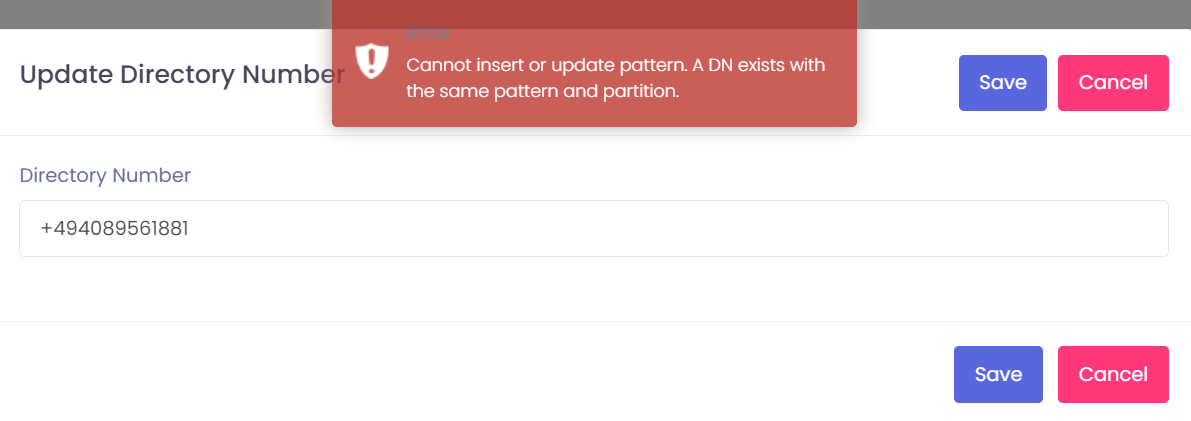Click blank dialog body below the input field
The height and width of the screenshot is (421, 1191).
[x=594, y=288]
